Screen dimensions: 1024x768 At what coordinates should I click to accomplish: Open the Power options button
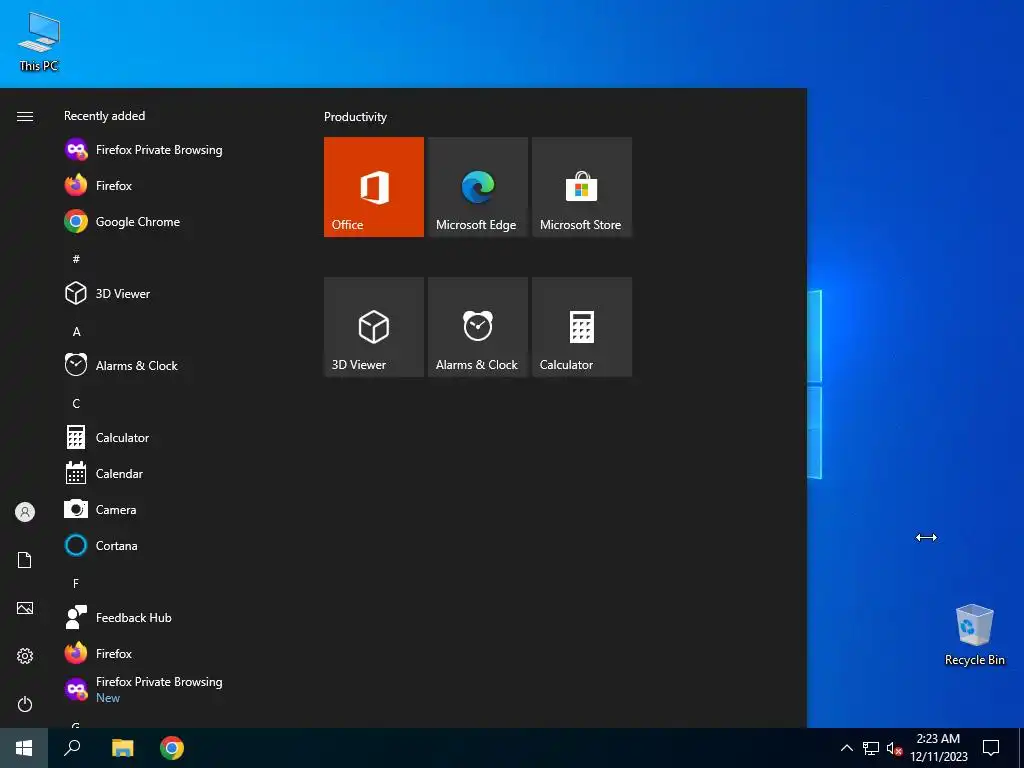coord(25,704)
